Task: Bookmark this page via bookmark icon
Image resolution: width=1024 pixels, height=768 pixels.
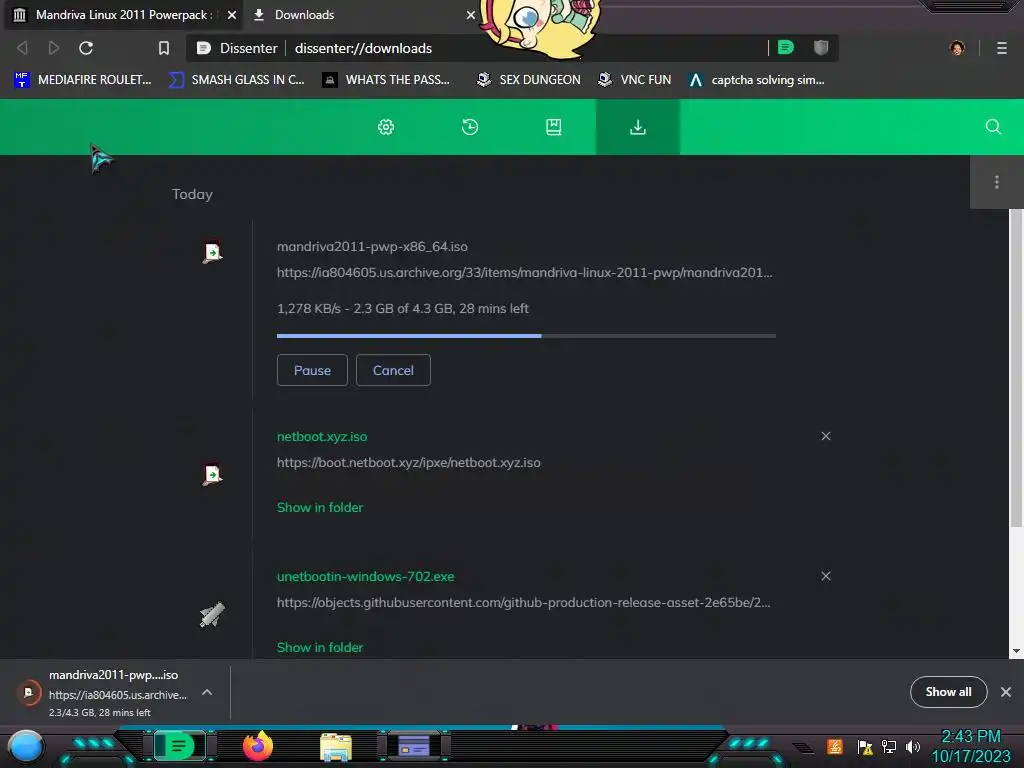Action: pyautogui.click(x=164, y=48)
